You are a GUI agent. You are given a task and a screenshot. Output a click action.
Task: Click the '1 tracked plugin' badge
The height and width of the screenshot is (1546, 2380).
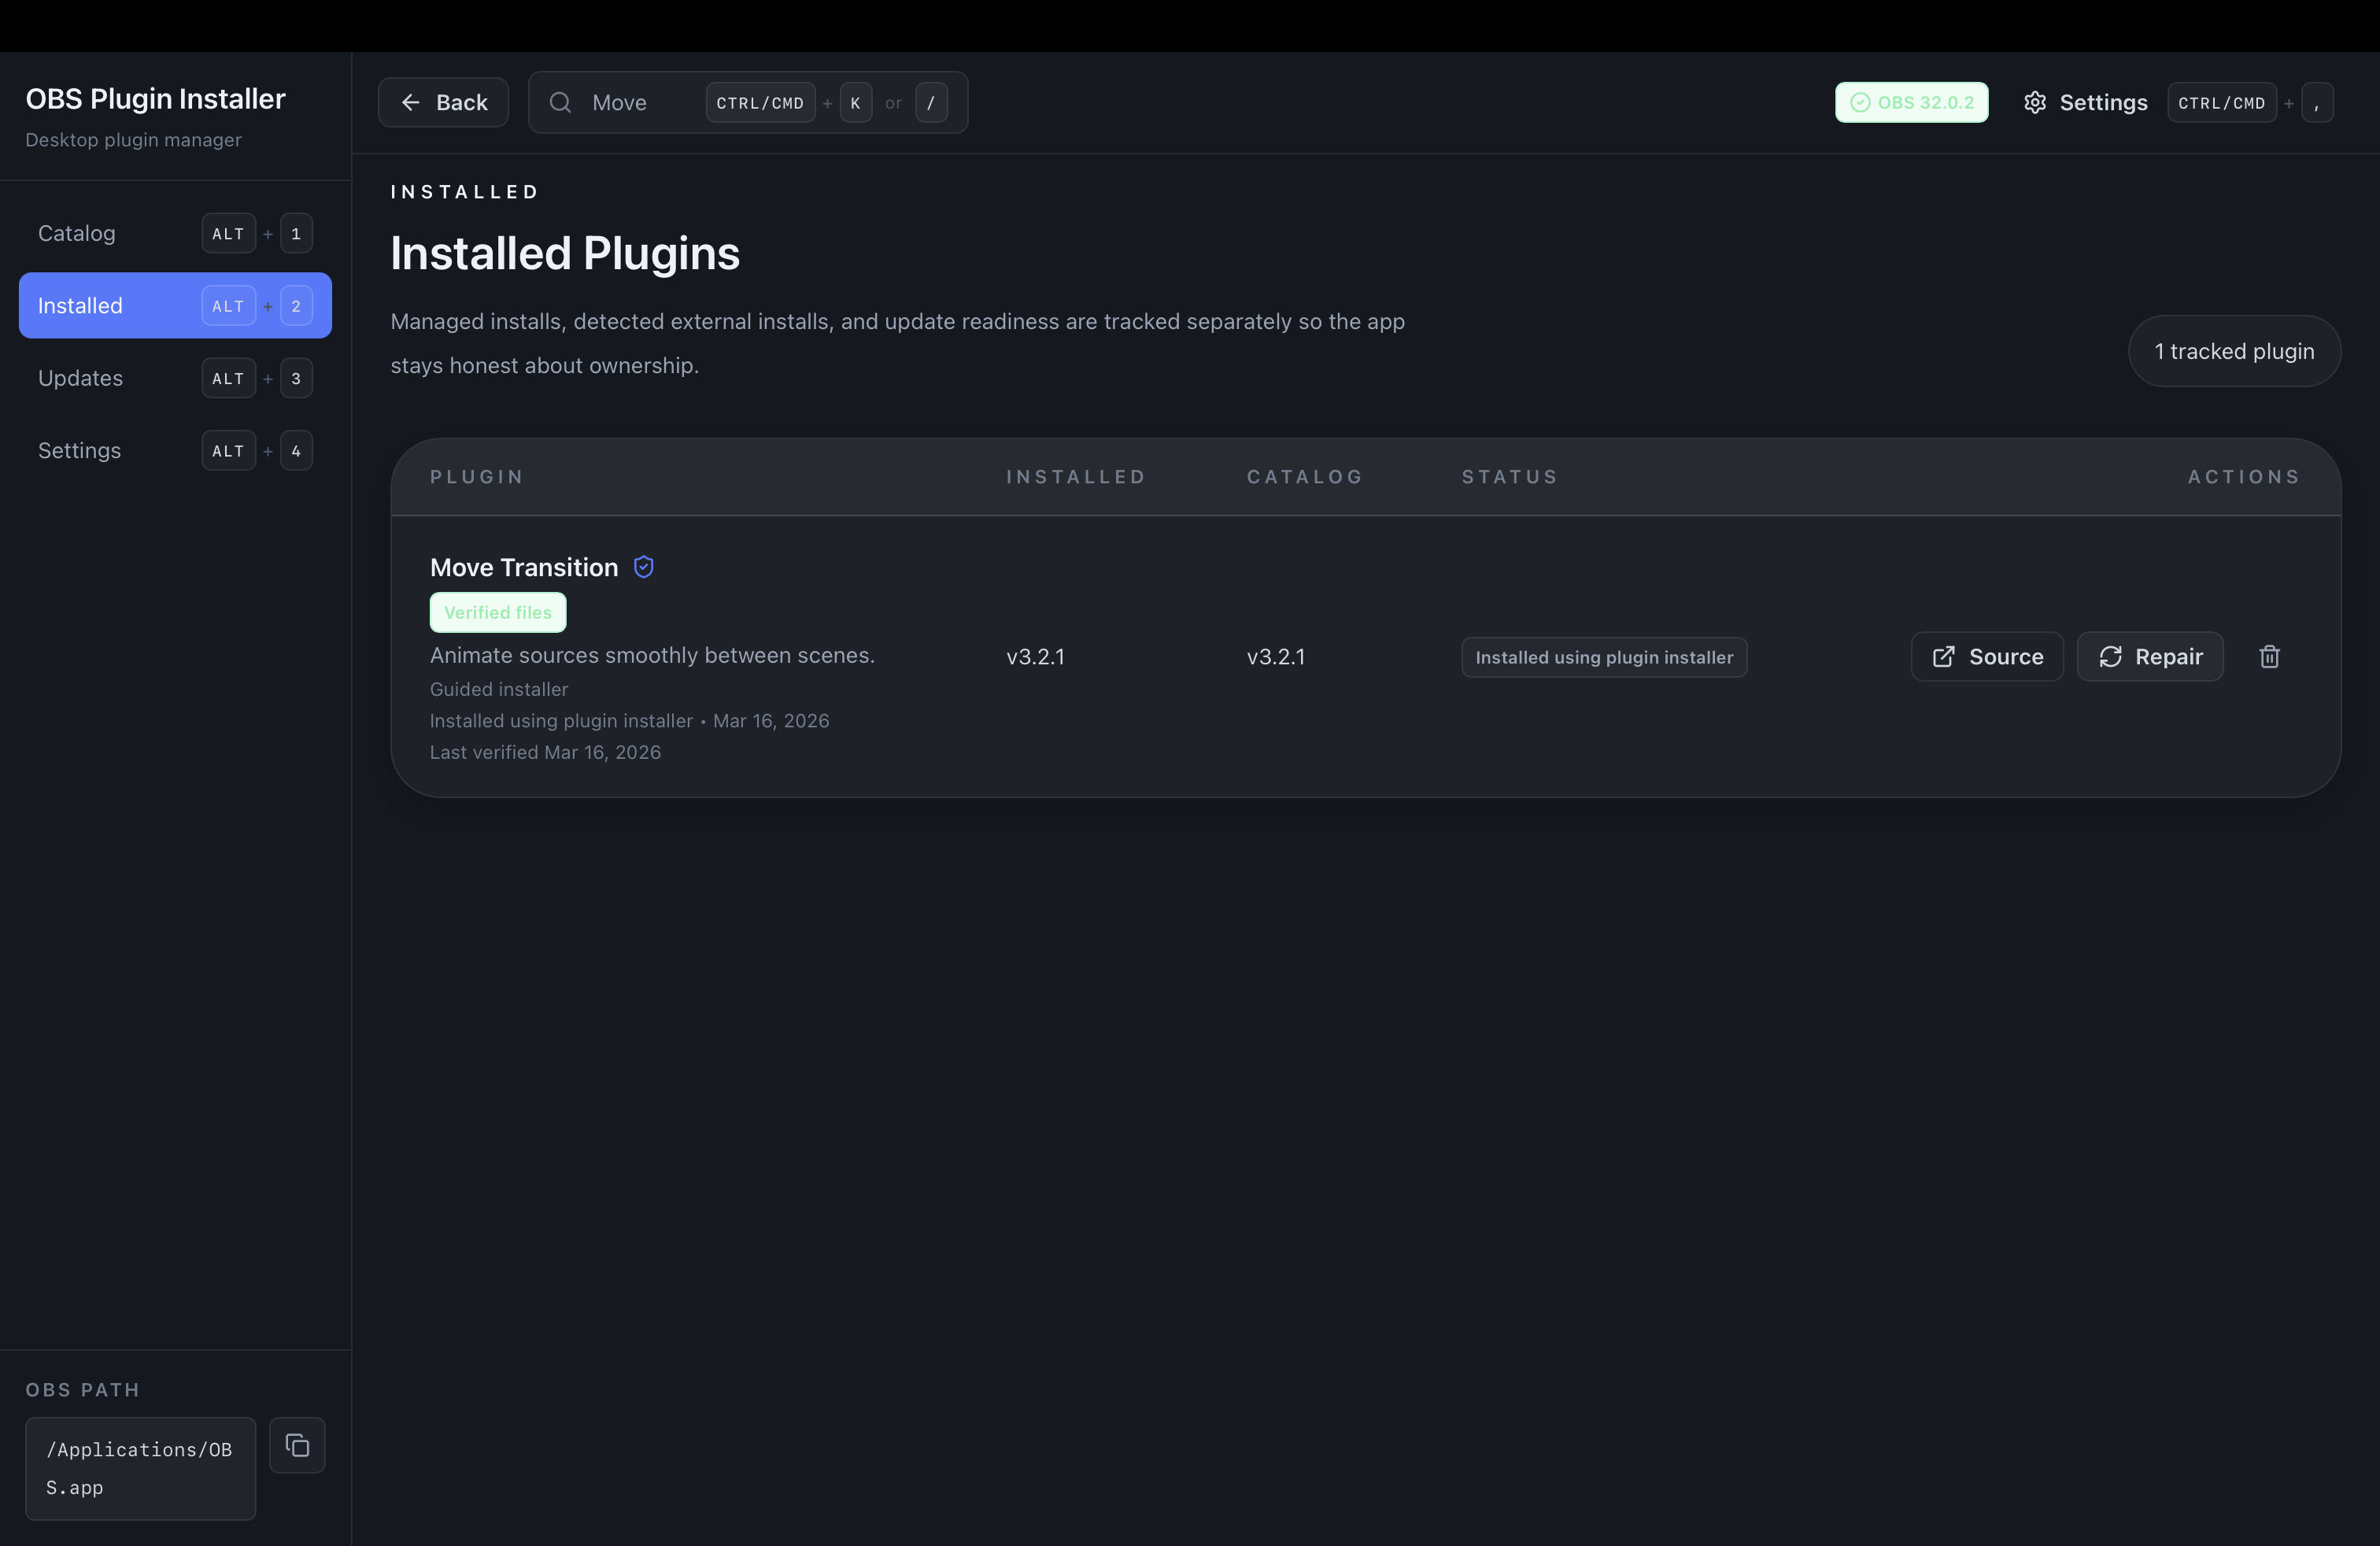[x=2234, y=351]
